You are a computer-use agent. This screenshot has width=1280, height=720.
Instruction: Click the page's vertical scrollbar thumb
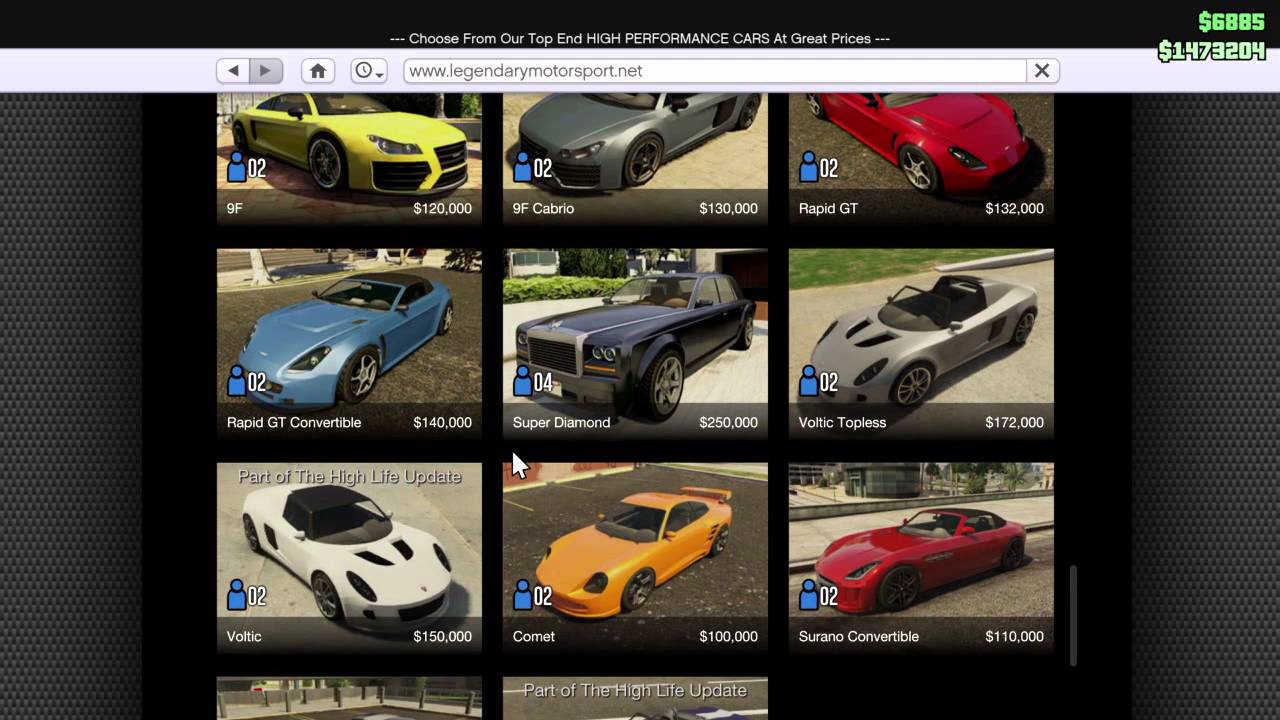coord(1074,615)
